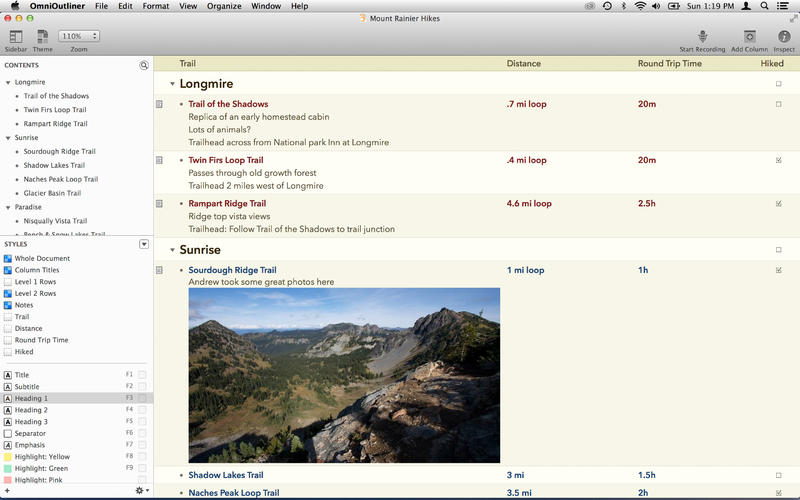The height and width of the screenshot is (500, 800).
Task: Toggle the Sidebar toolbar icon
Action: (16, 36)
